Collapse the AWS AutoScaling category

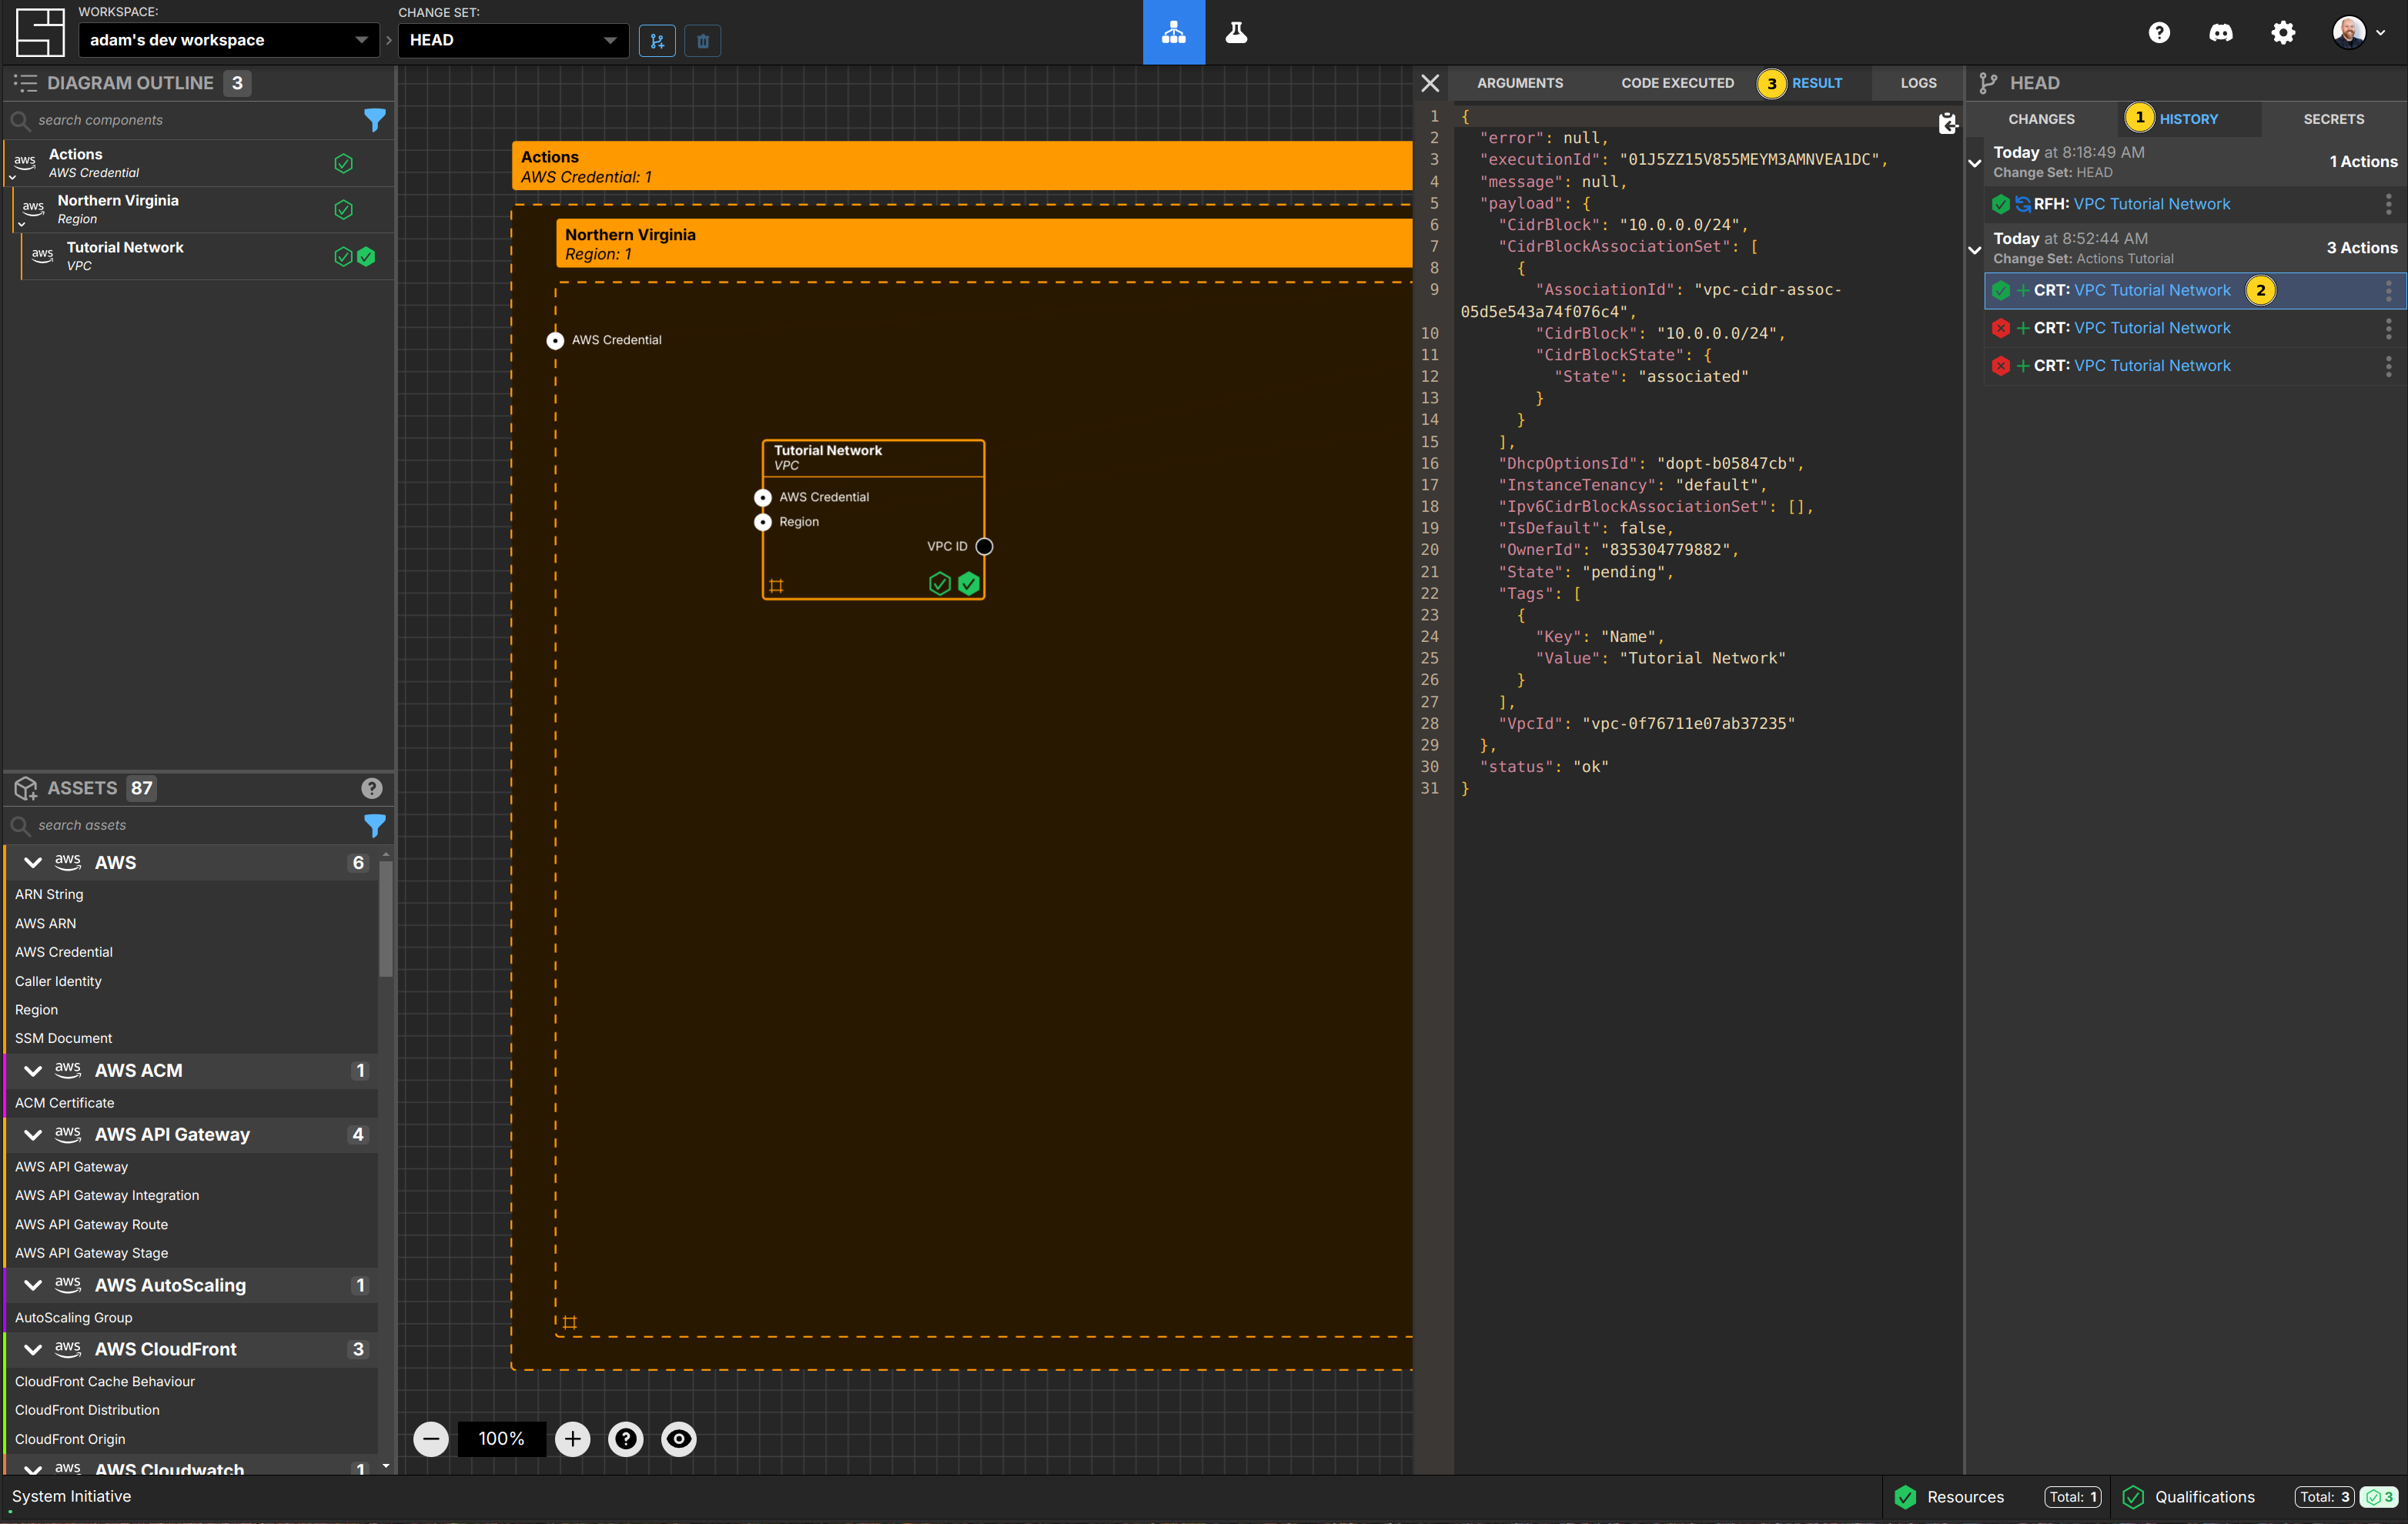point(33,1285)
